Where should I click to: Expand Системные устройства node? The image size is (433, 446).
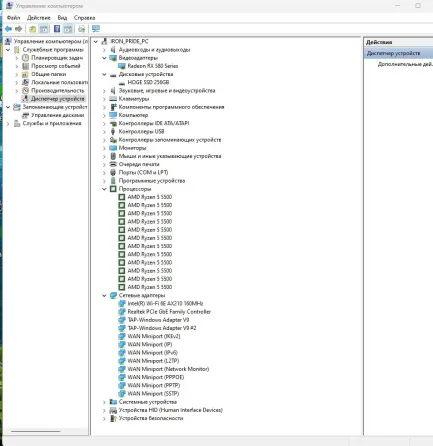(104, 402)
